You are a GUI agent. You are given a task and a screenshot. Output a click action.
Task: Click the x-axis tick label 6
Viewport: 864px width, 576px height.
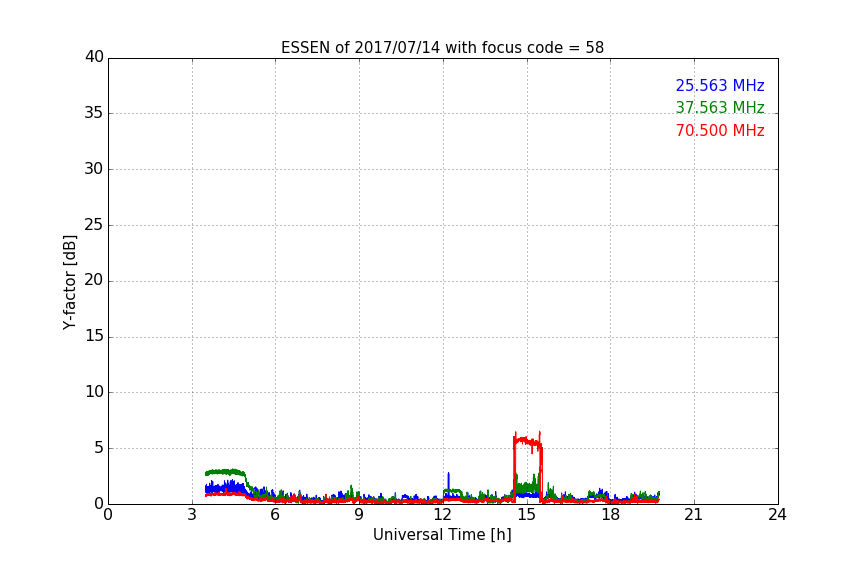(275, 515)
